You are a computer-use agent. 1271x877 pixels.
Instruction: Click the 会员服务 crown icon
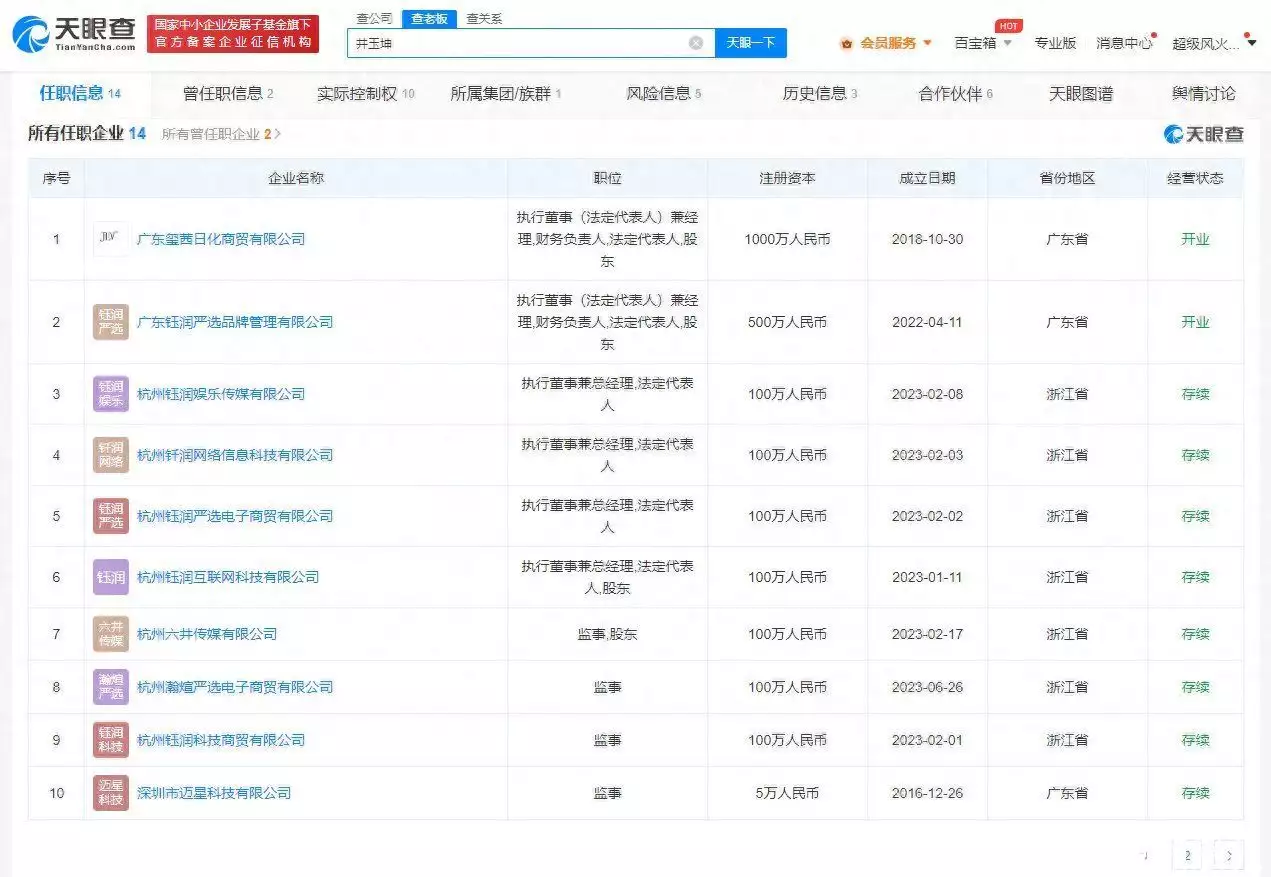[847, 43]
